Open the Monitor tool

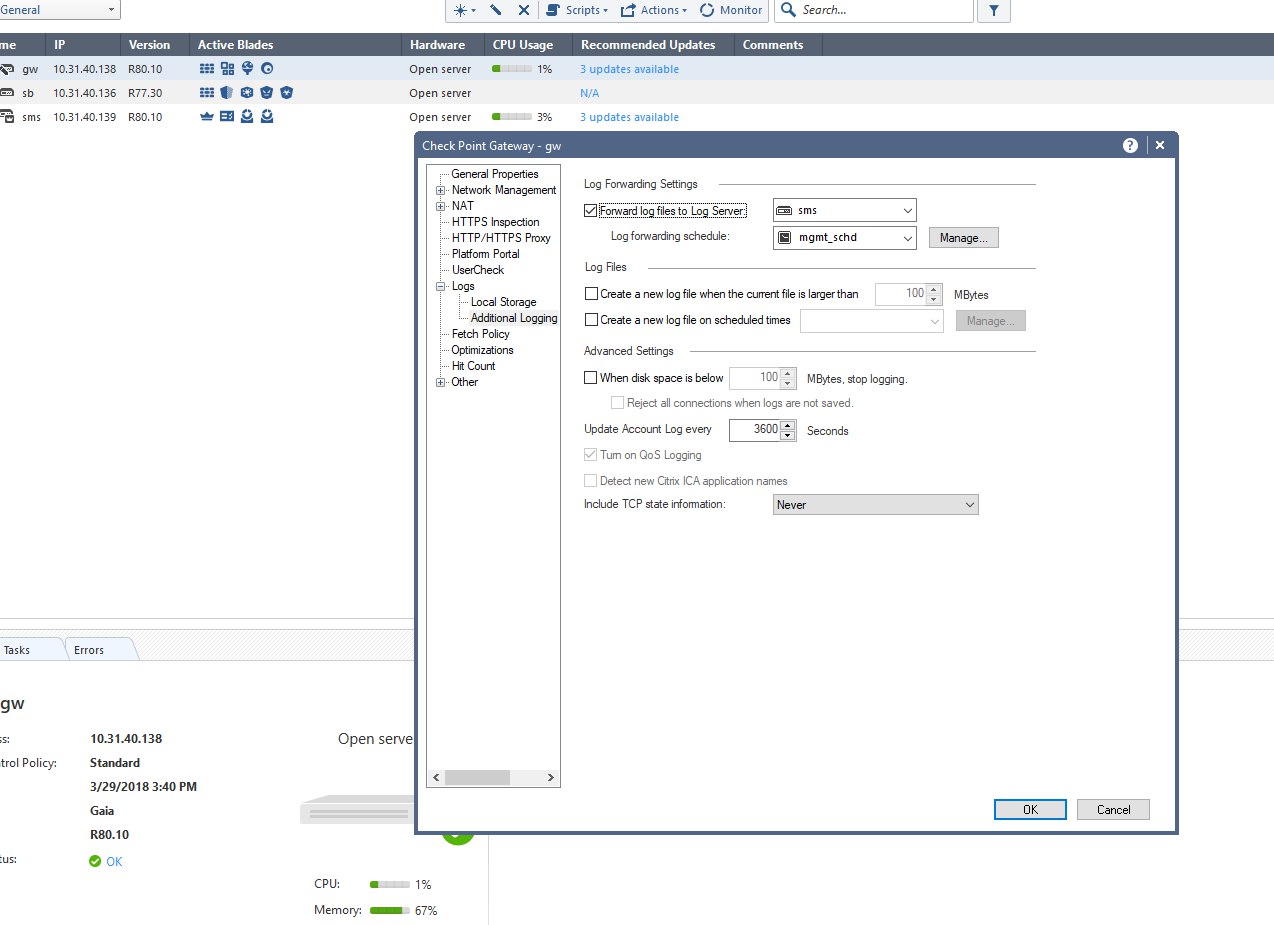click(731, 10)
